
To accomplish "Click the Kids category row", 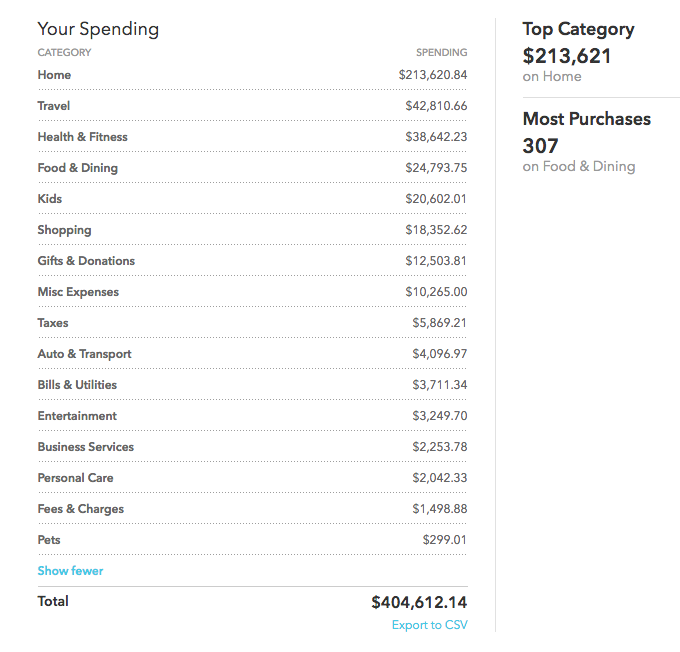I will click(50, 199).
